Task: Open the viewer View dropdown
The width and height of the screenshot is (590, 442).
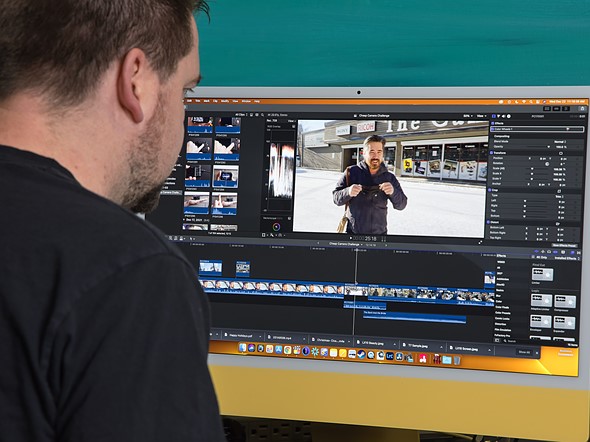Action: point(481,116)
